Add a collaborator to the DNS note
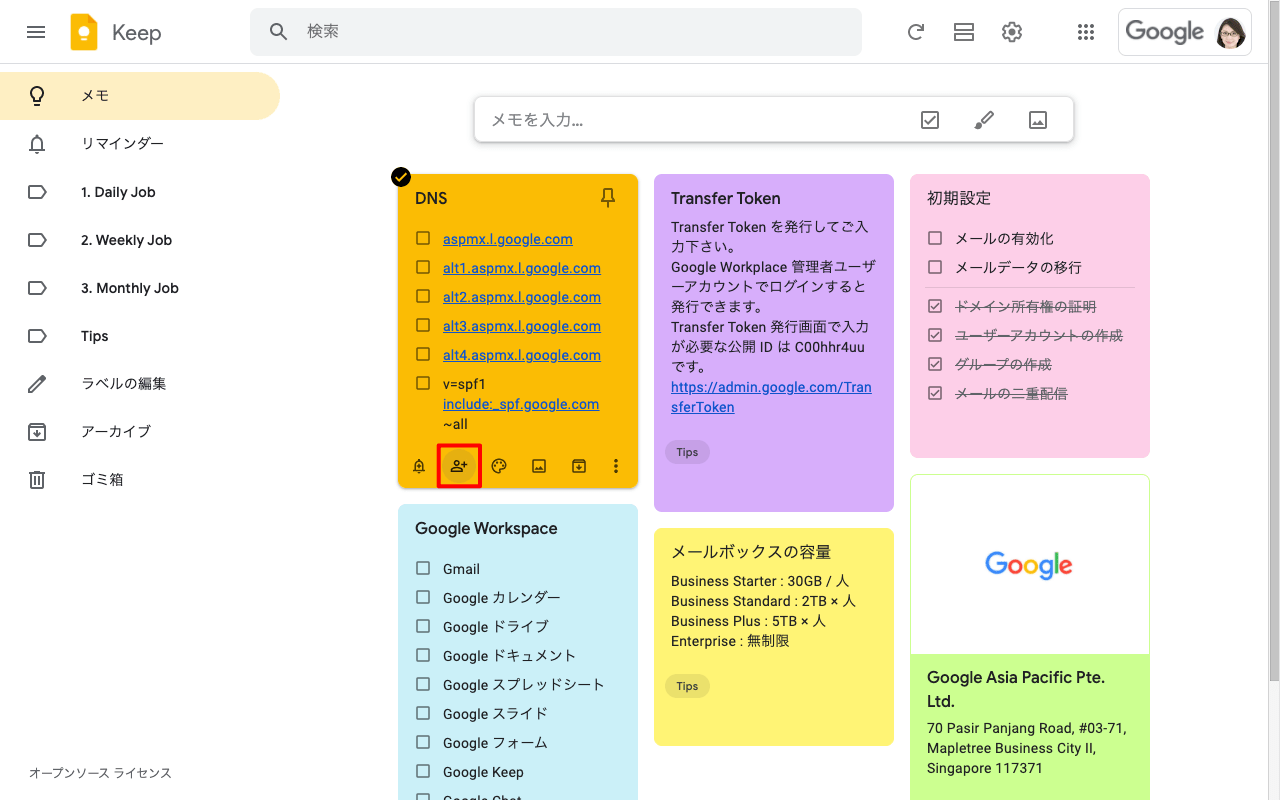 [459, 466]
